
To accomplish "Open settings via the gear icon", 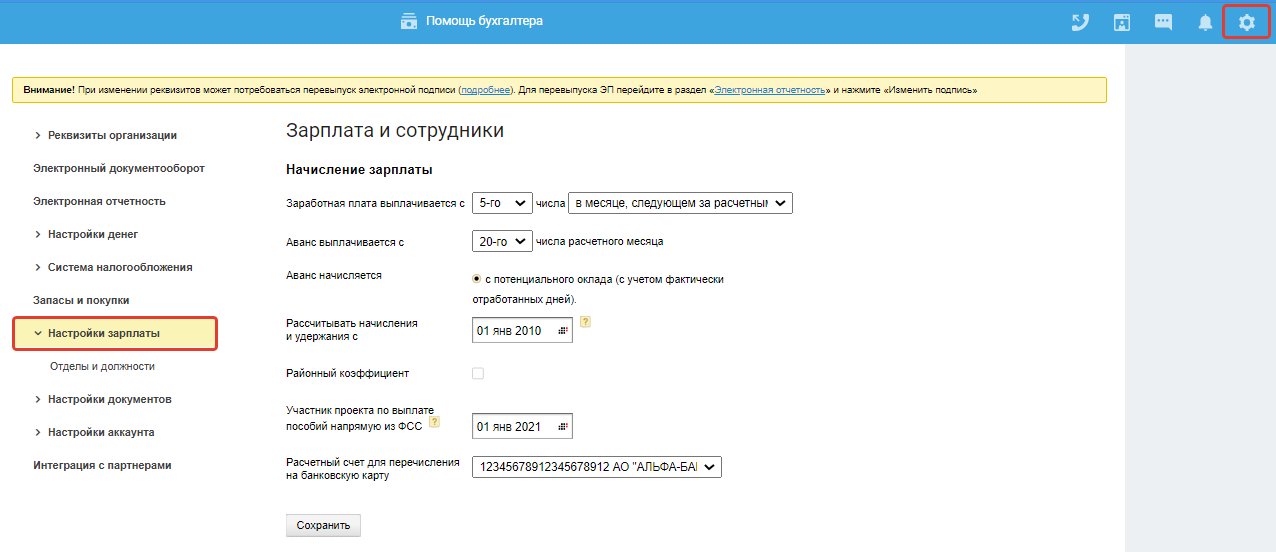I will [x=1246, y=22].
